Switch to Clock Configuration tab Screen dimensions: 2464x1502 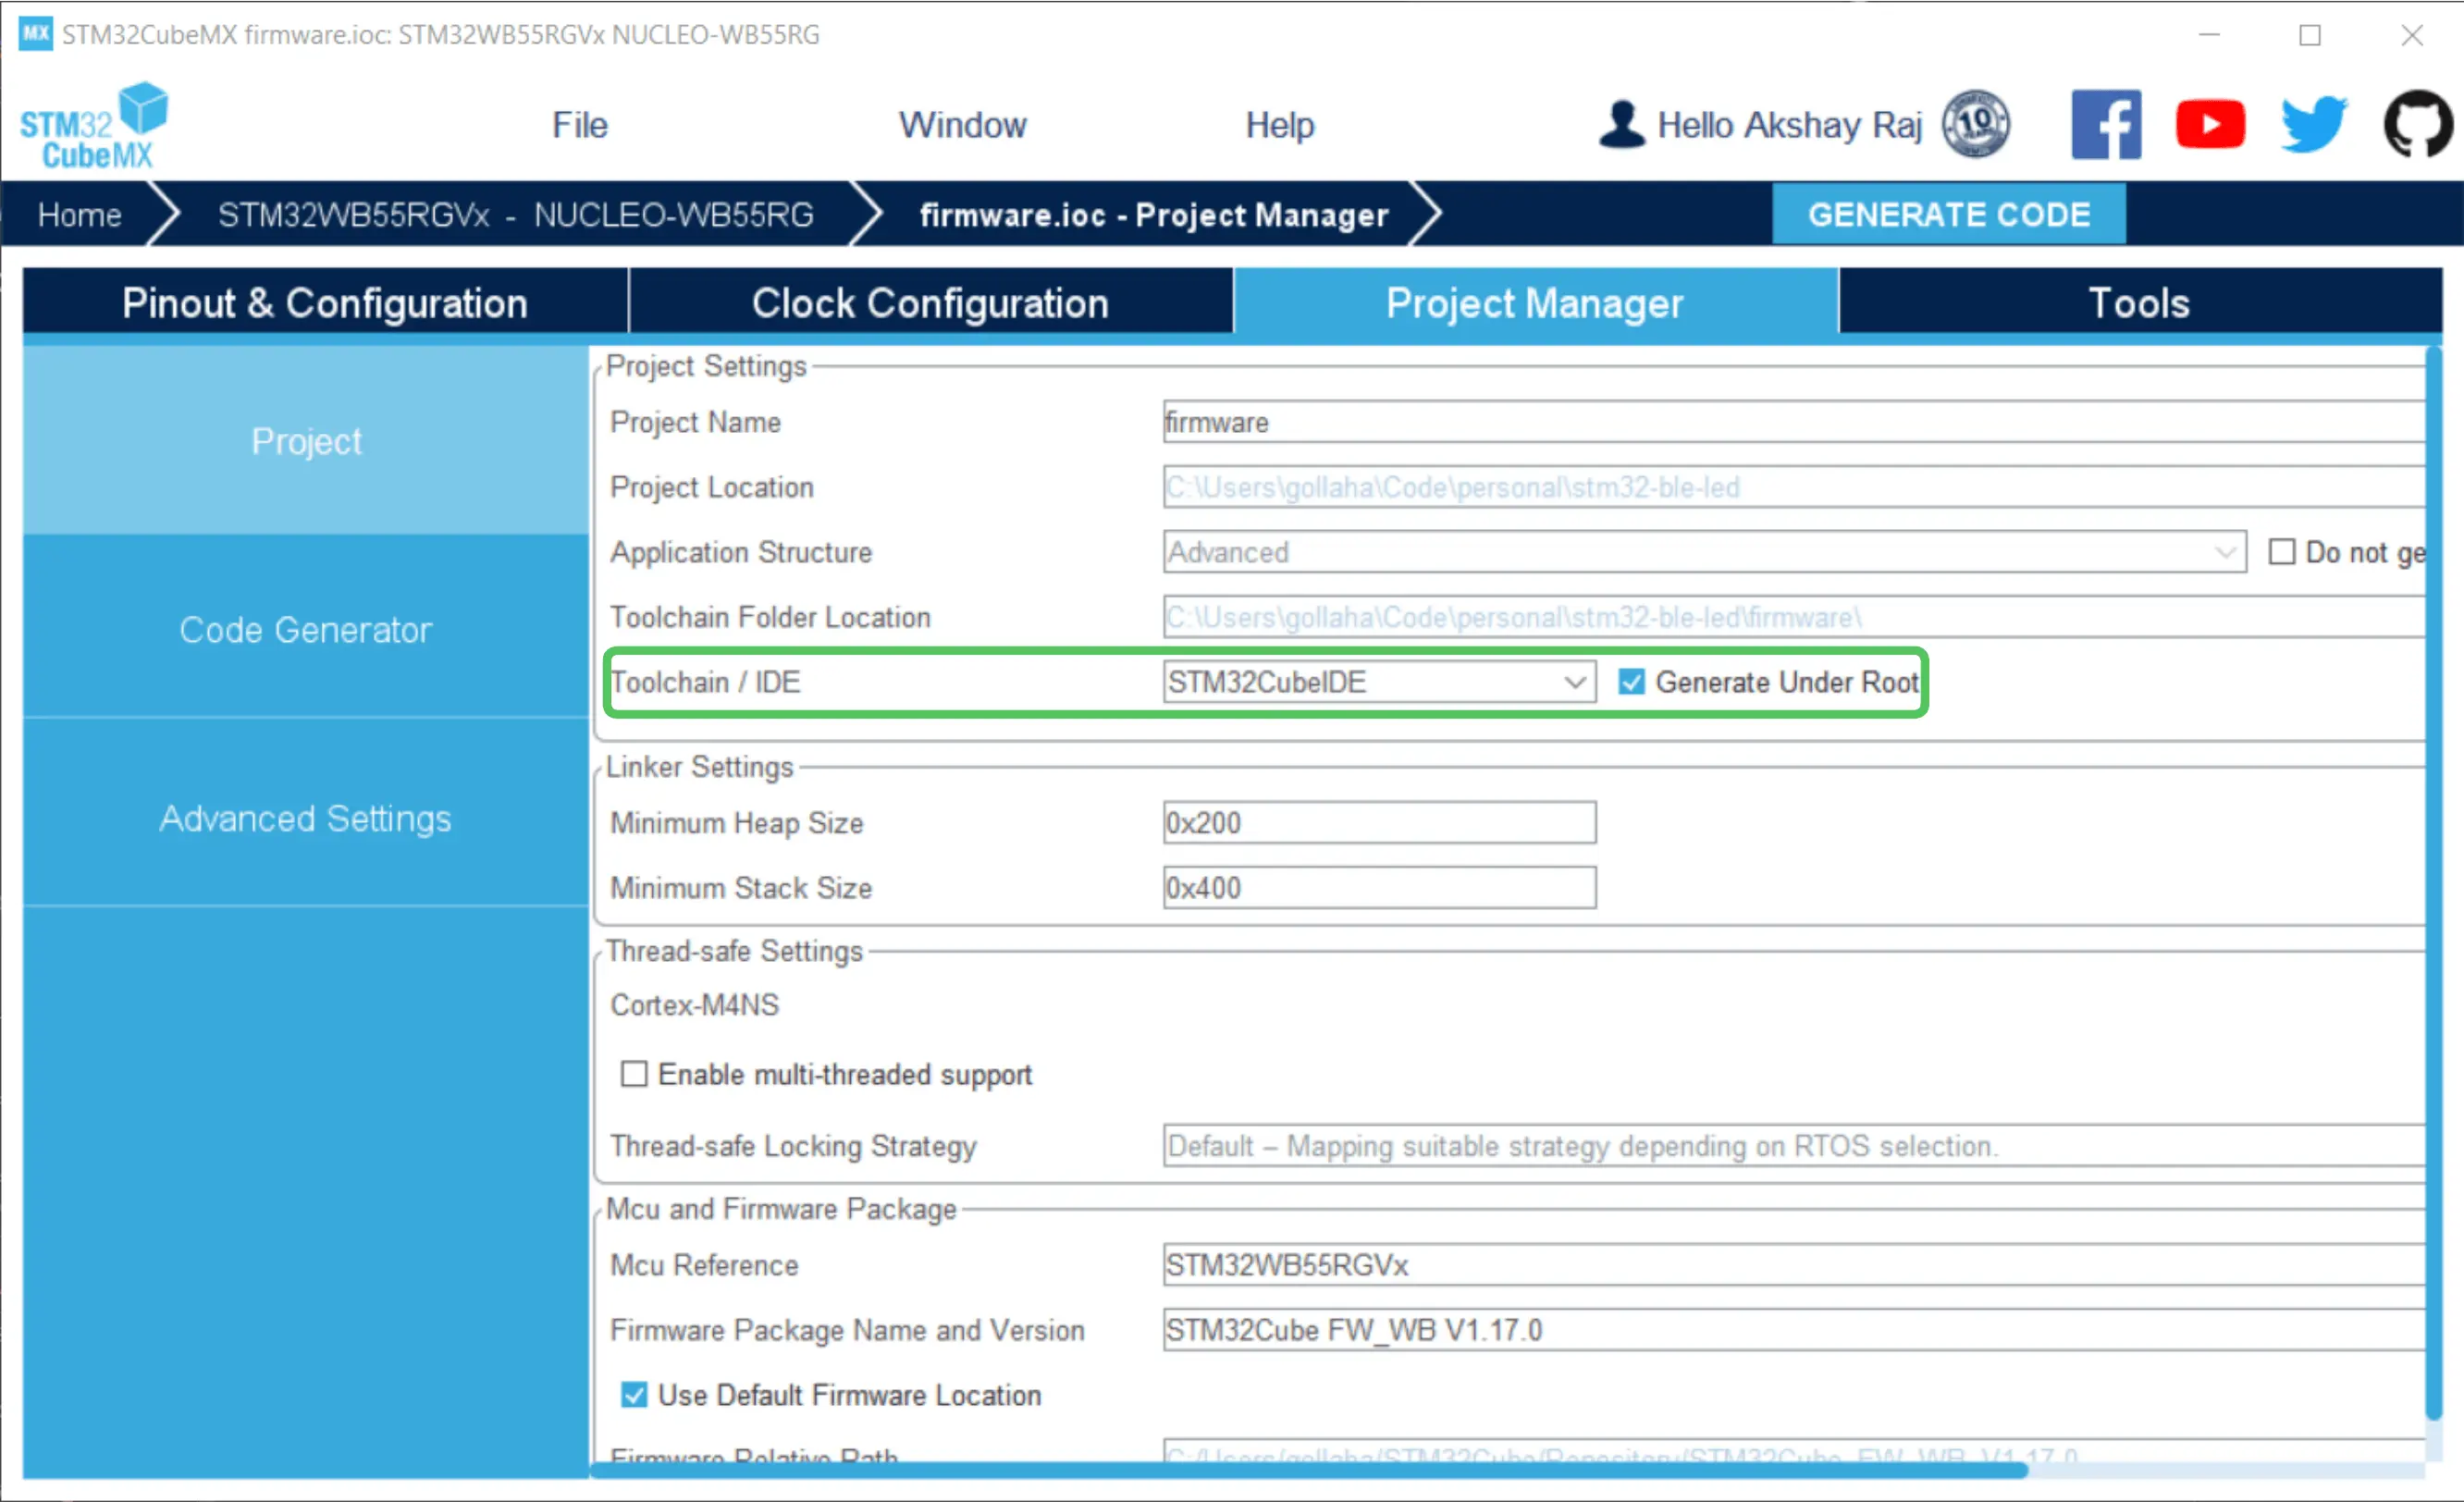click(x=930, y=302)
